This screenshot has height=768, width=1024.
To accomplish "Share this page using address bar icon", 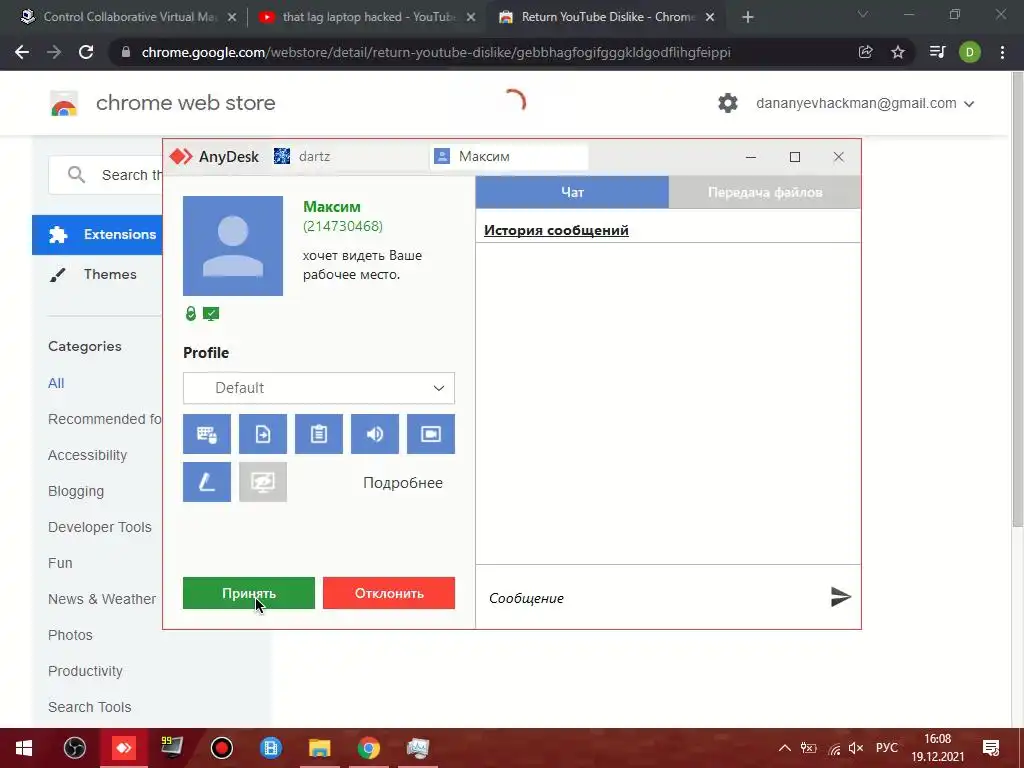I will click(865, 52).
